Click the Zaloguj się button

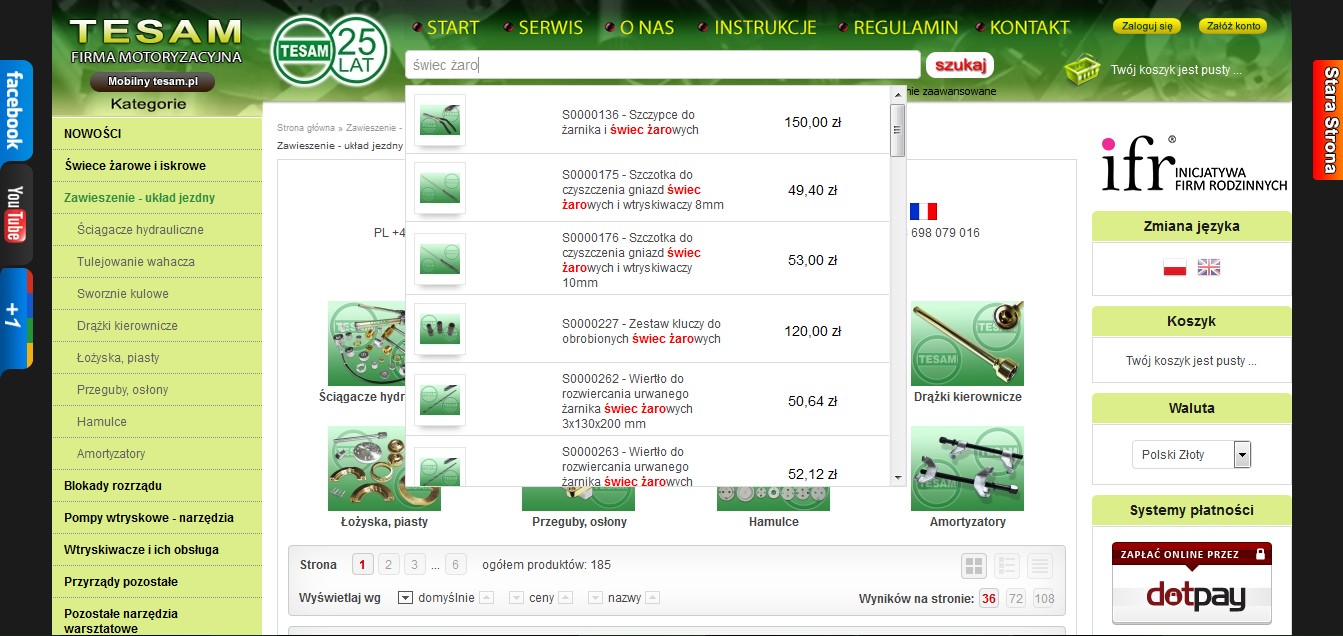click(1146, 26)
